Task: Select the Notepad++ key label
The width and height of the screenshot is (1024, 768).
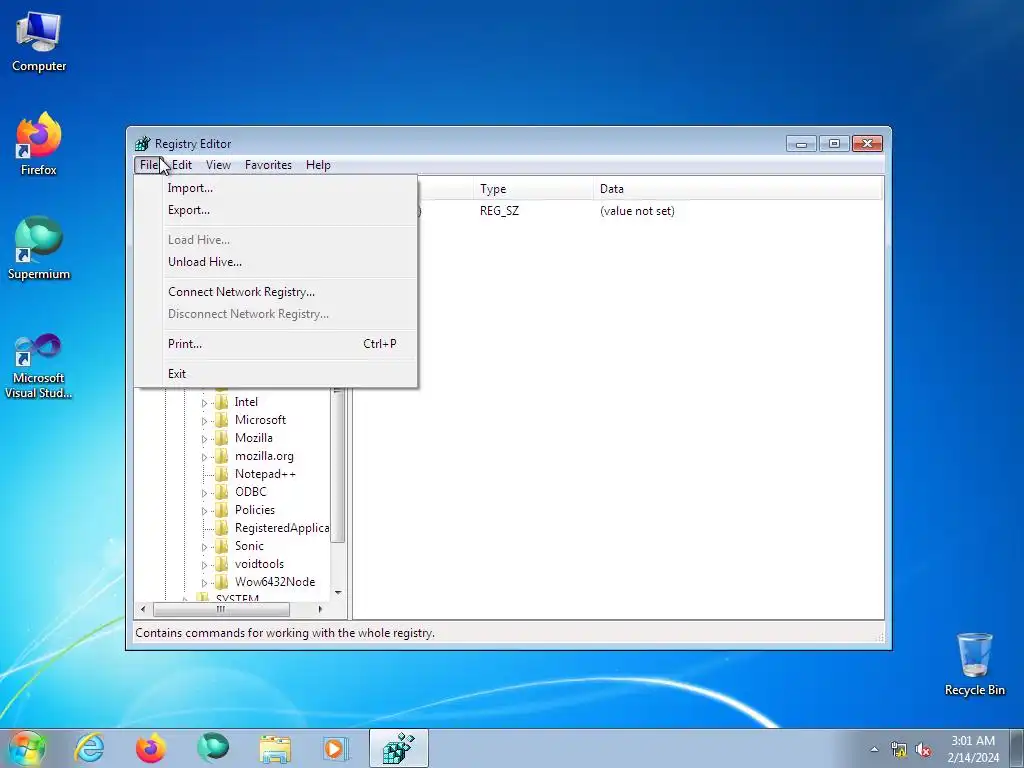Action: click(x=265, y=473)
